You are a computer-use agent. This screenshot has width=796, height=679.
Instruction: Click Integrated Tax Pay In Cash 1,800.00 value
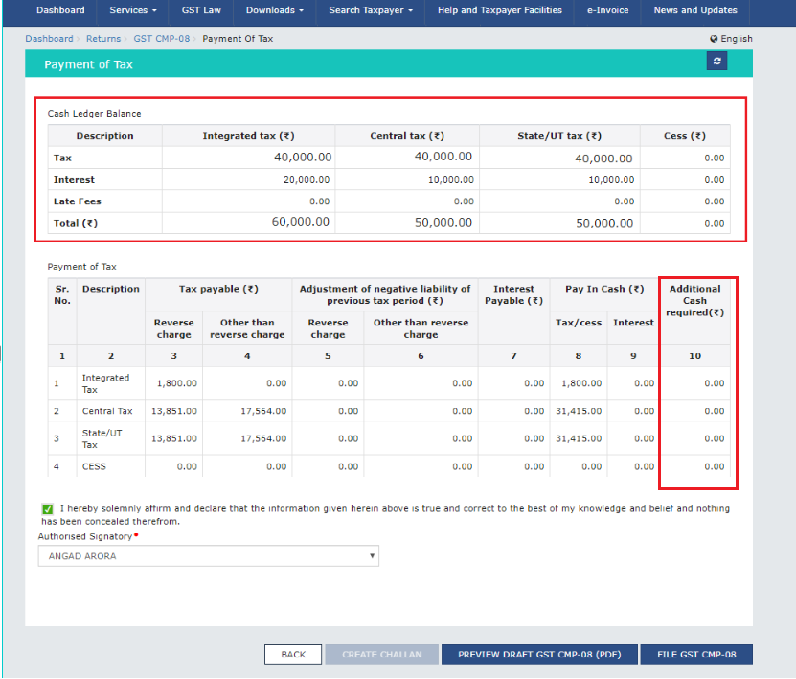(581, 383)
